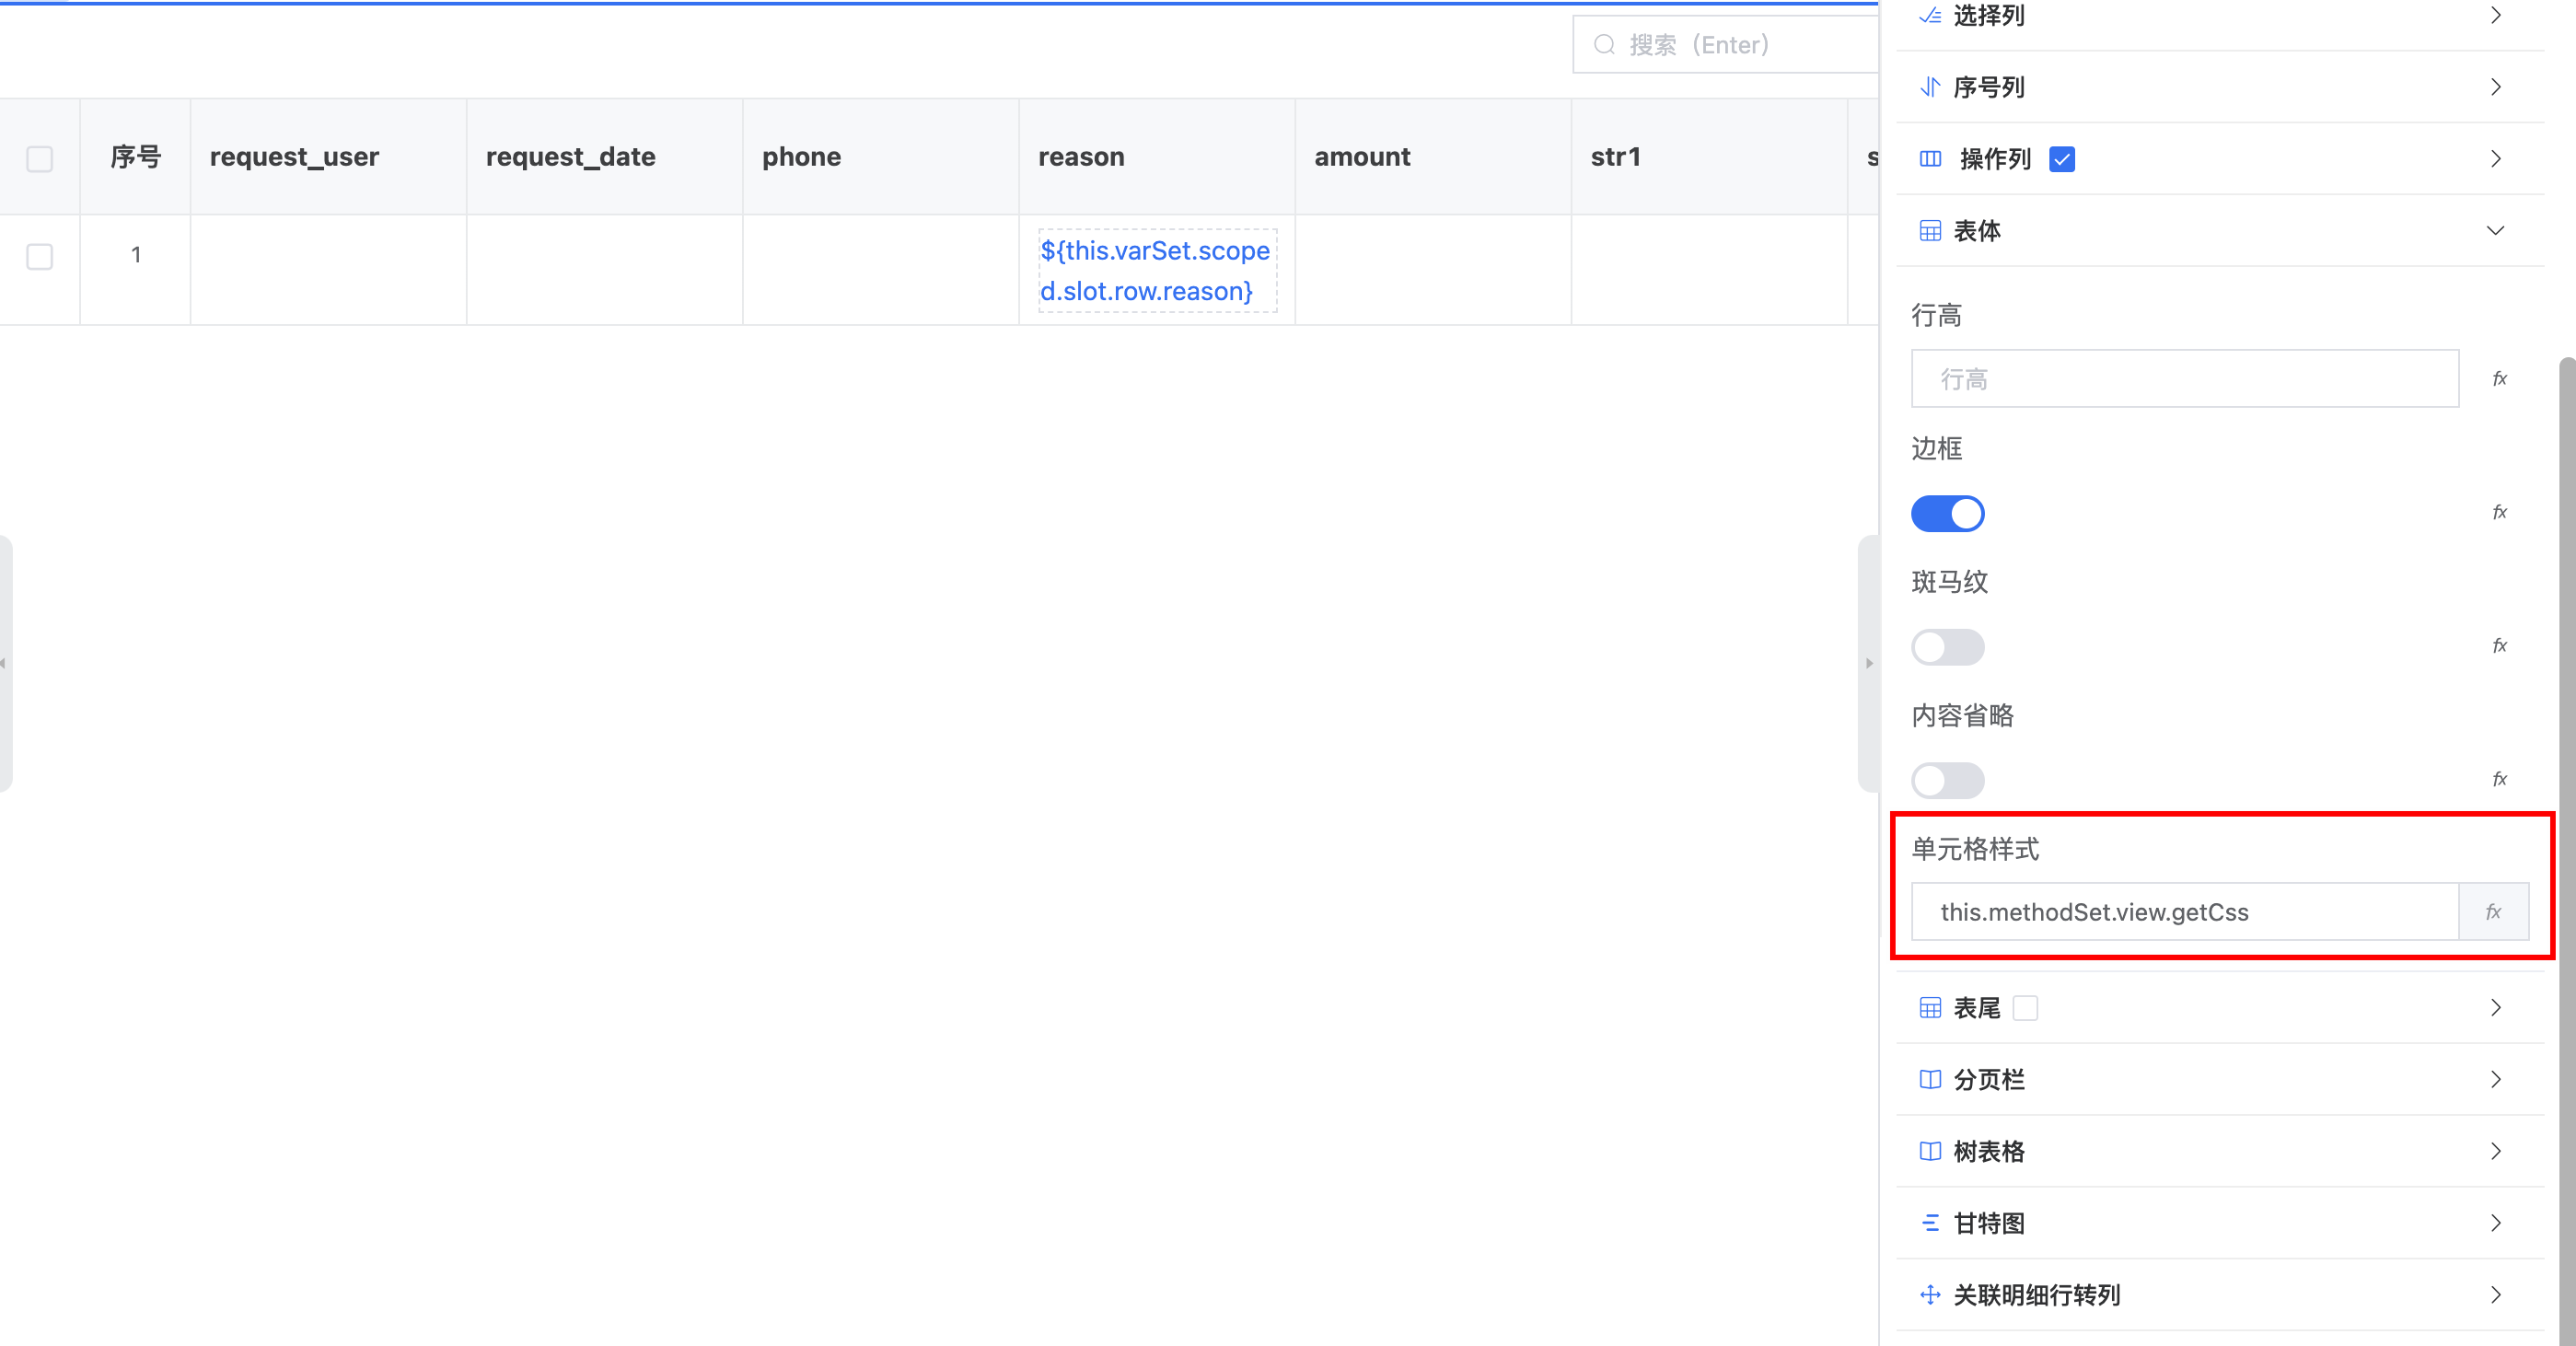
Task: Click the 甘特图 section label
Action: pyautogui.click(x=1988, y=1223)
